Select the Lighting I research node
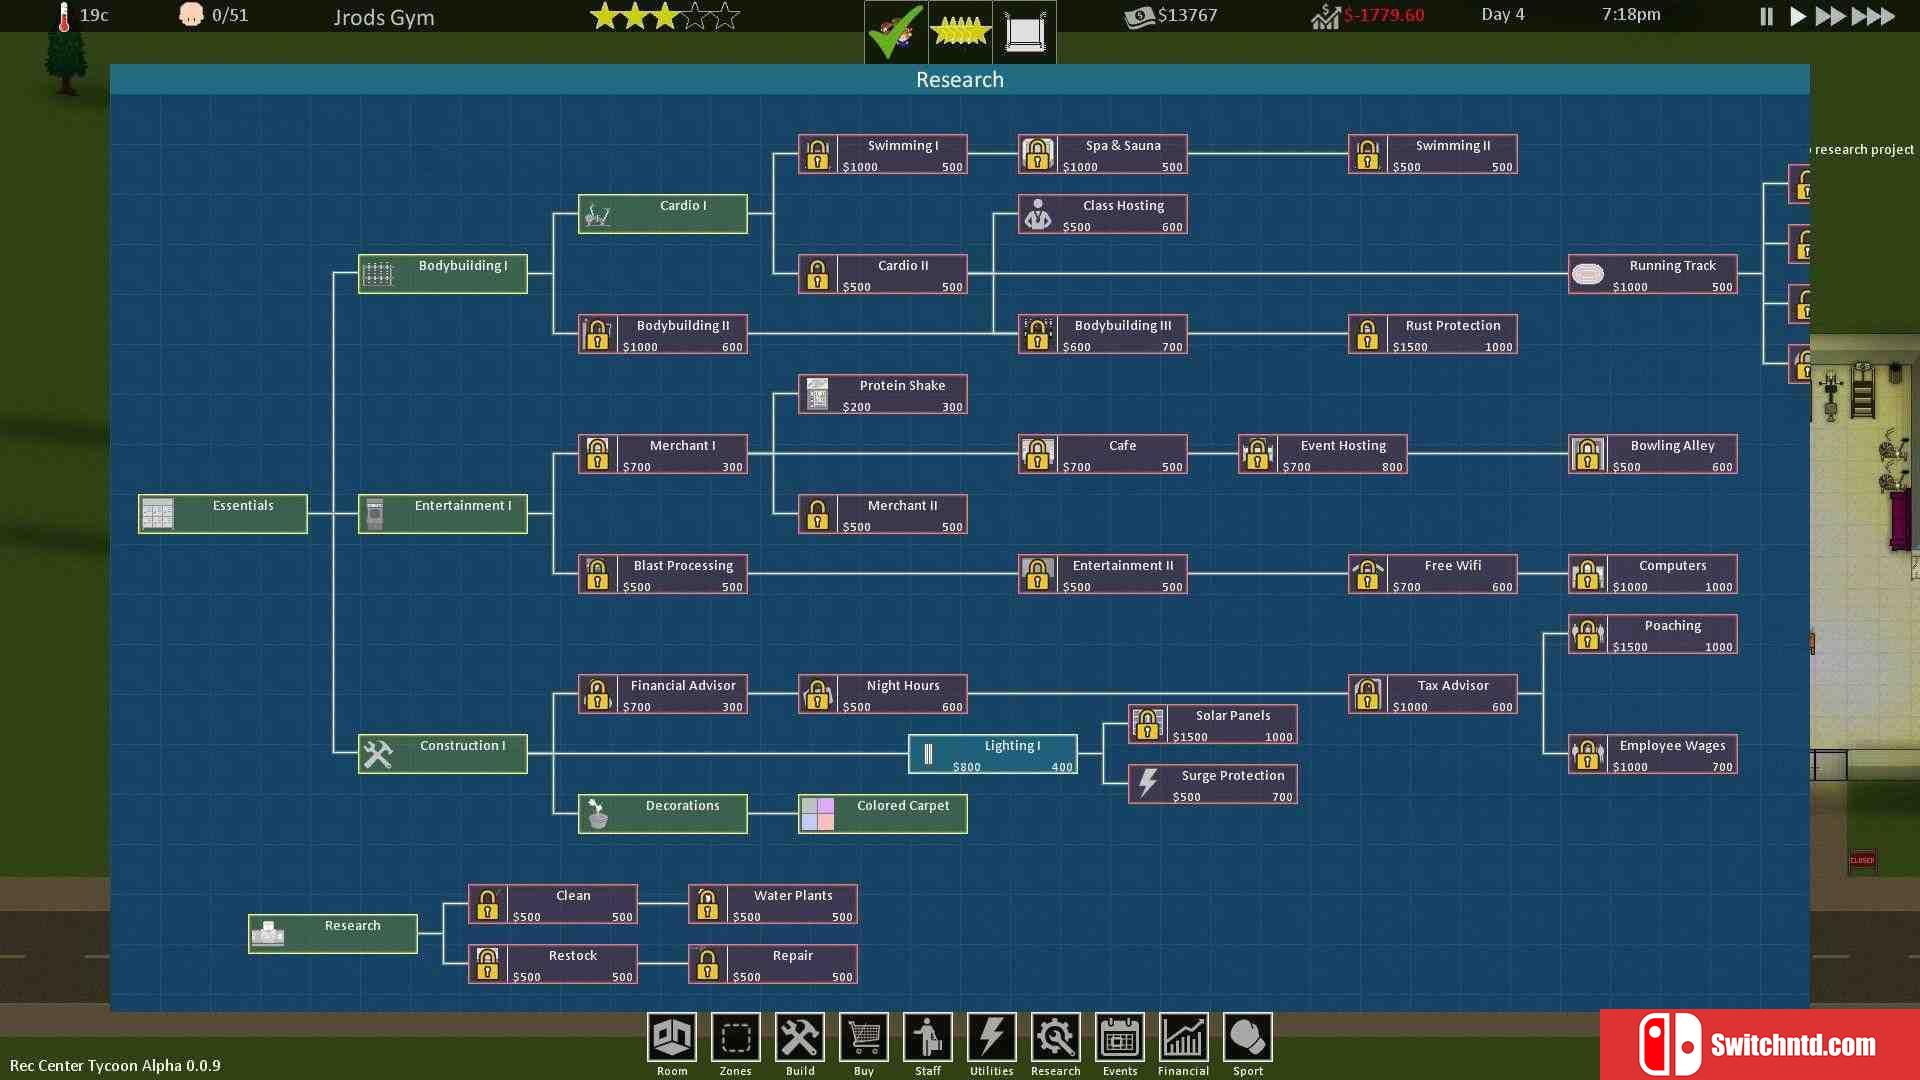Image resolution: width=1920 pixels, height=1080 pixels. coord(992,754)
